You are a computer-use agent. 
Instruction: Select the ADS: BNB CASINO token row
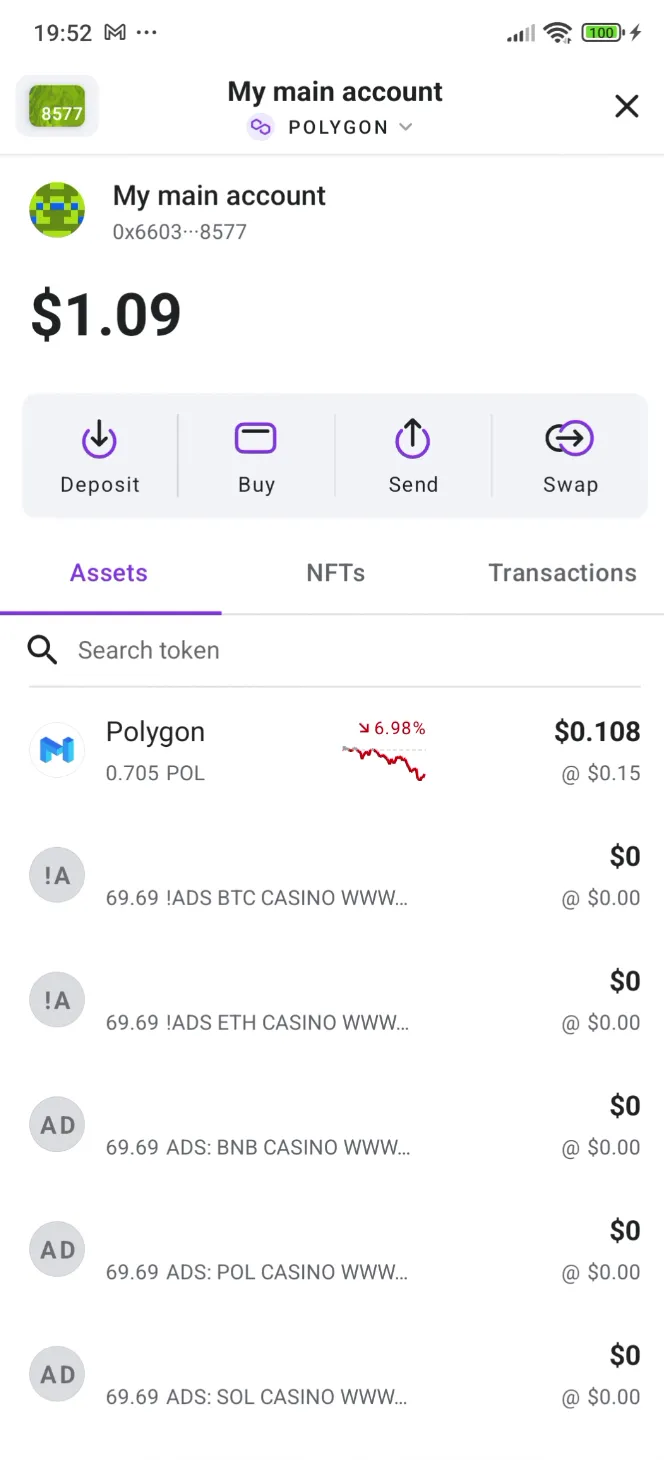[250, 1125]
